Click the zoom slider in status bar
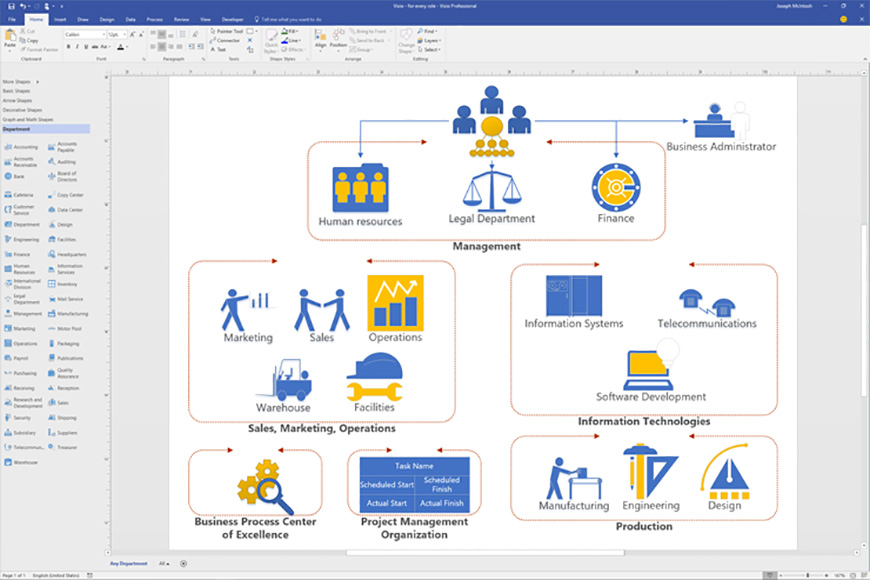This screenshot has height=580, width=870. 806,575
